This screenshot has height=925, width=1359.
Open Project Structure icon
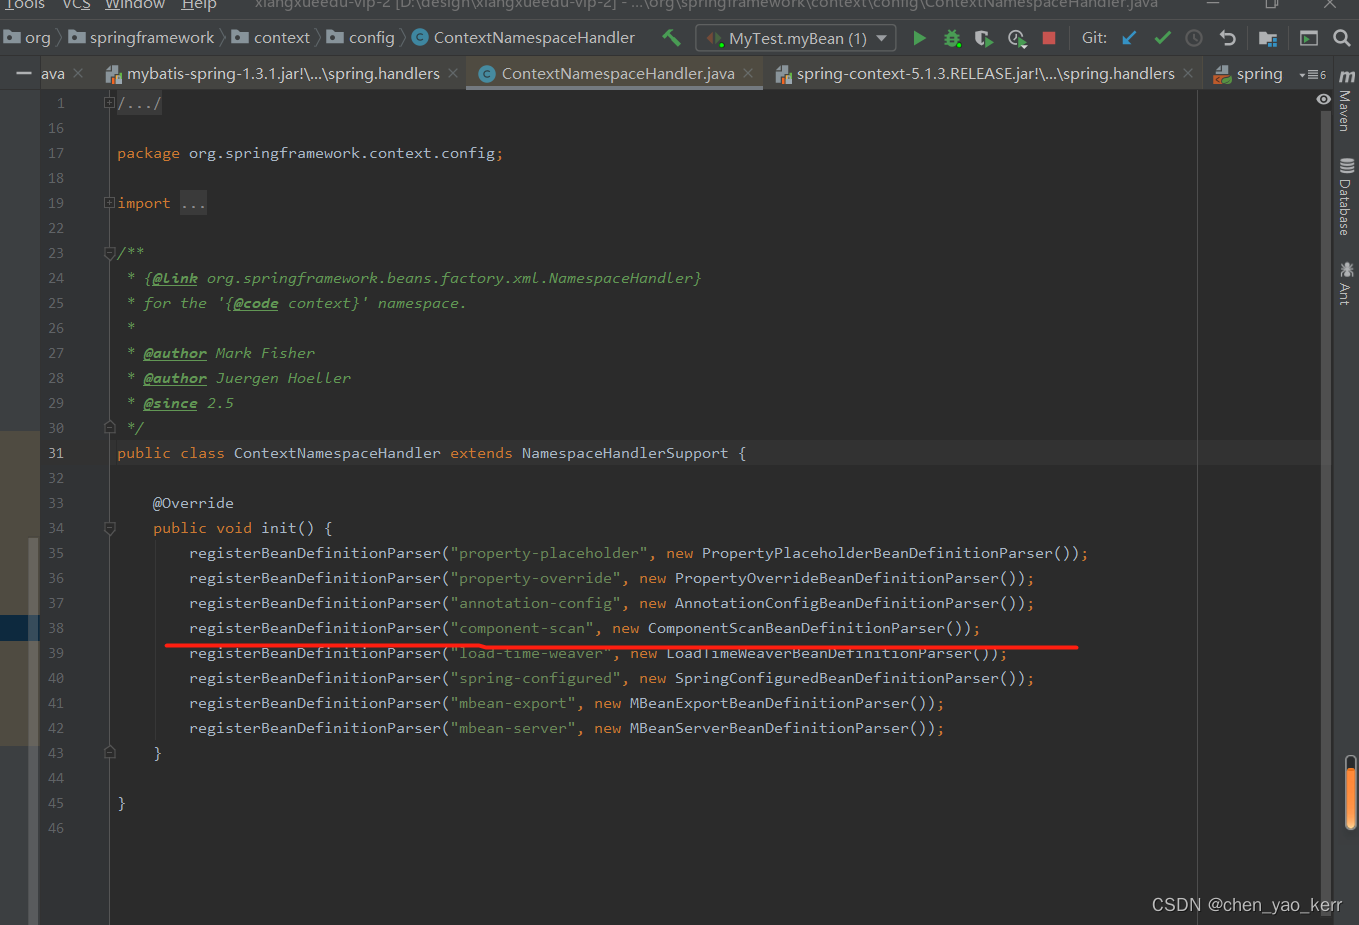tap(1268, 38)
